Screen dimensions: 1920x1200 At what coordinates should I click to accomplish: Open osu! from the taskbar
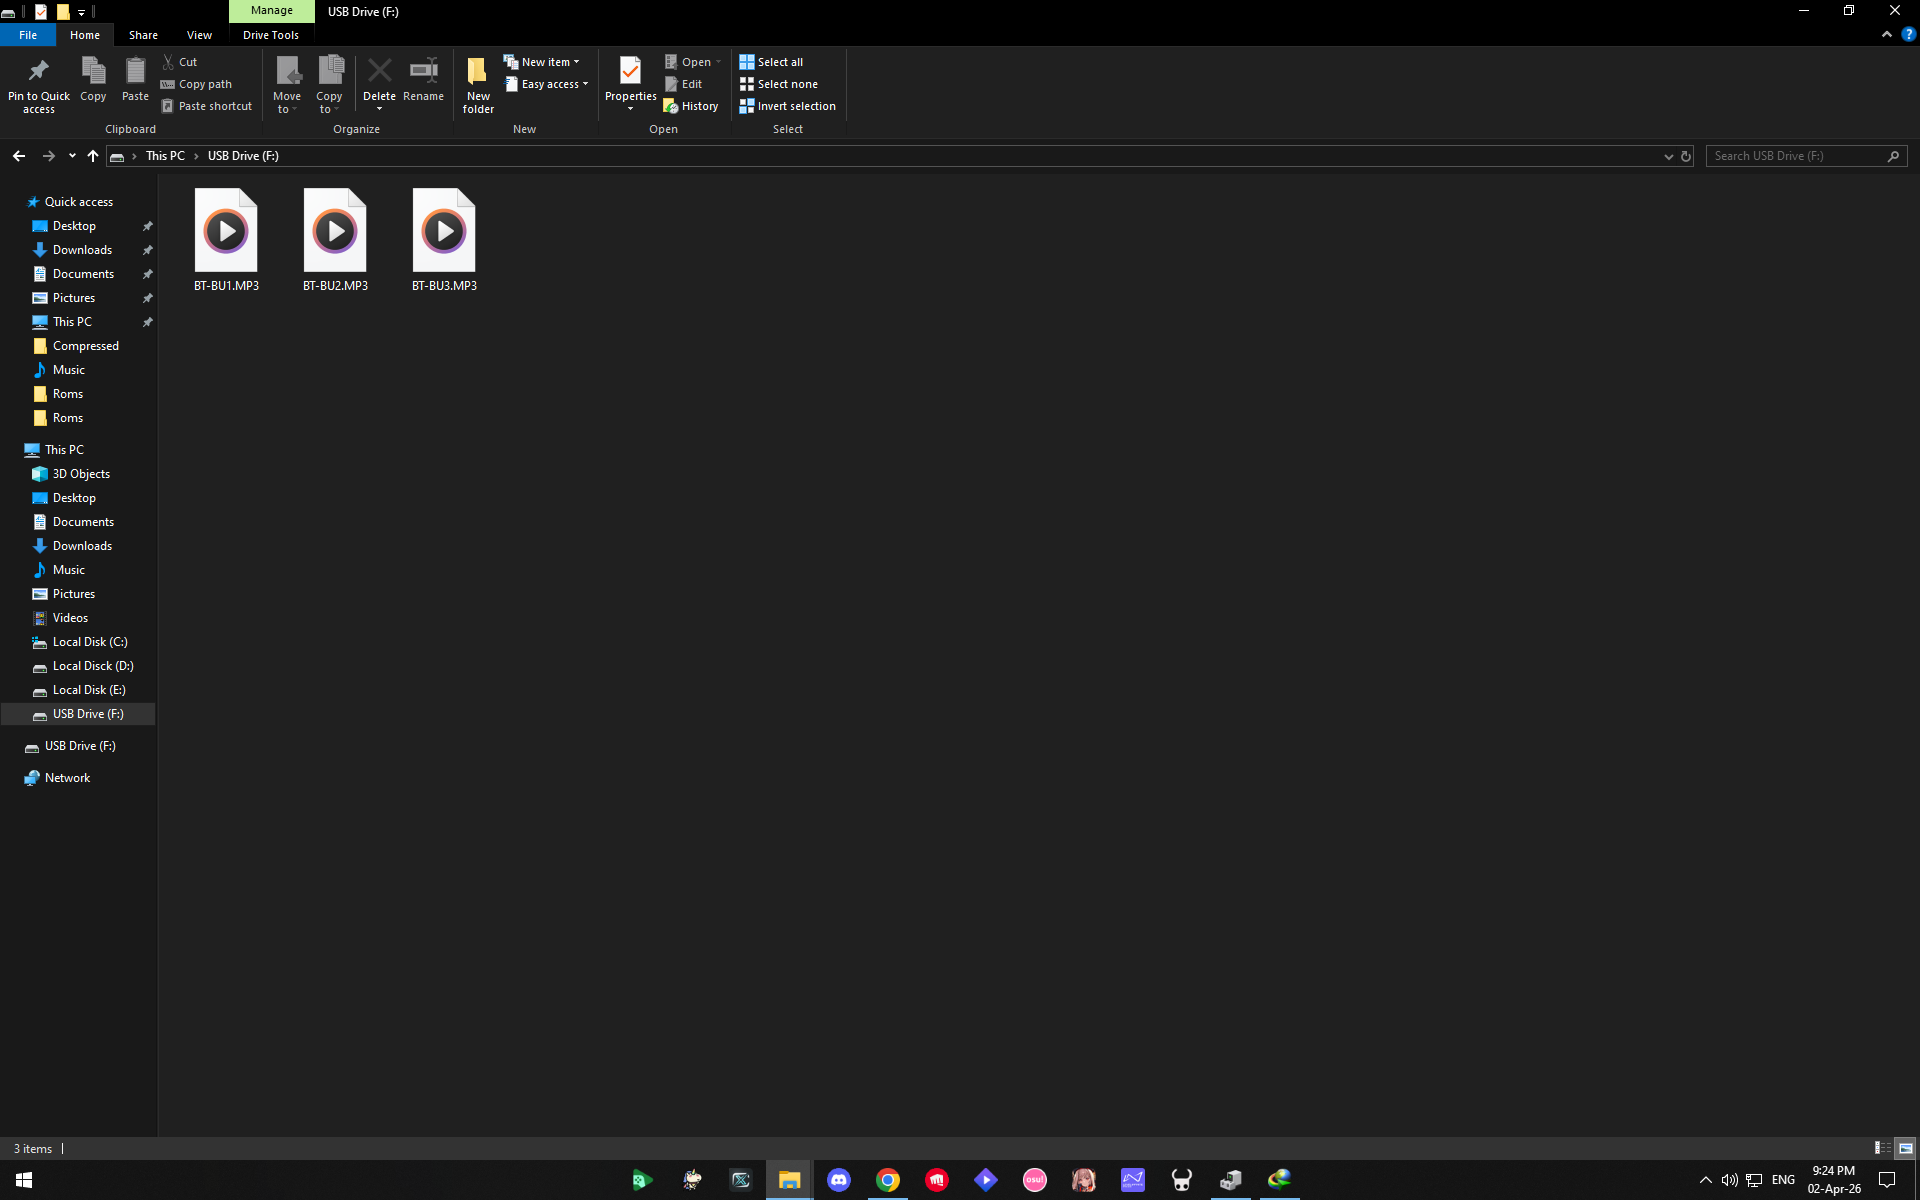point(1034,1180)
